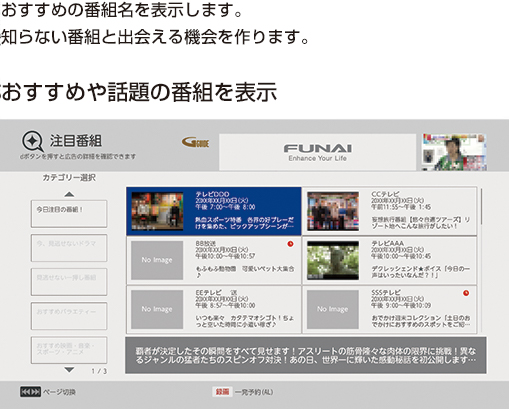Click the red 録画 button icon

pos(222,392)
